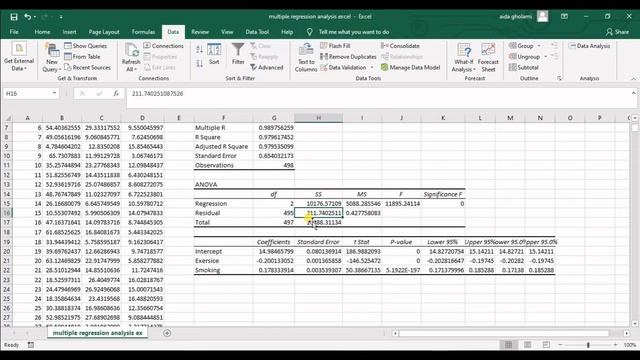The image size is (640, 360).
Task: Open Connections in the ribbon
Action: point(163,46)
